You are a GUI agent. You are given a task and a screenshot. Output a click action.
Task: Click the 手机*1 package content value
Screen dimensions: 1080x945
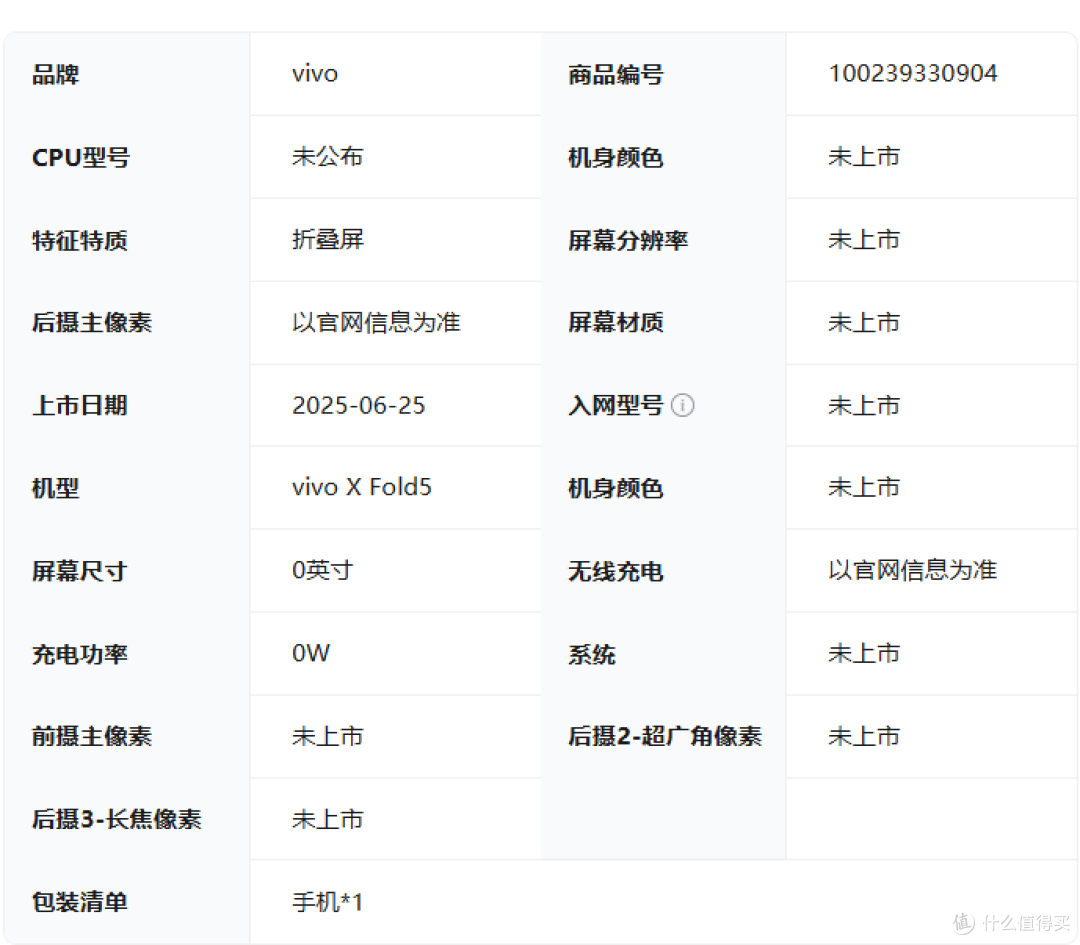click(x=327, y=902)
